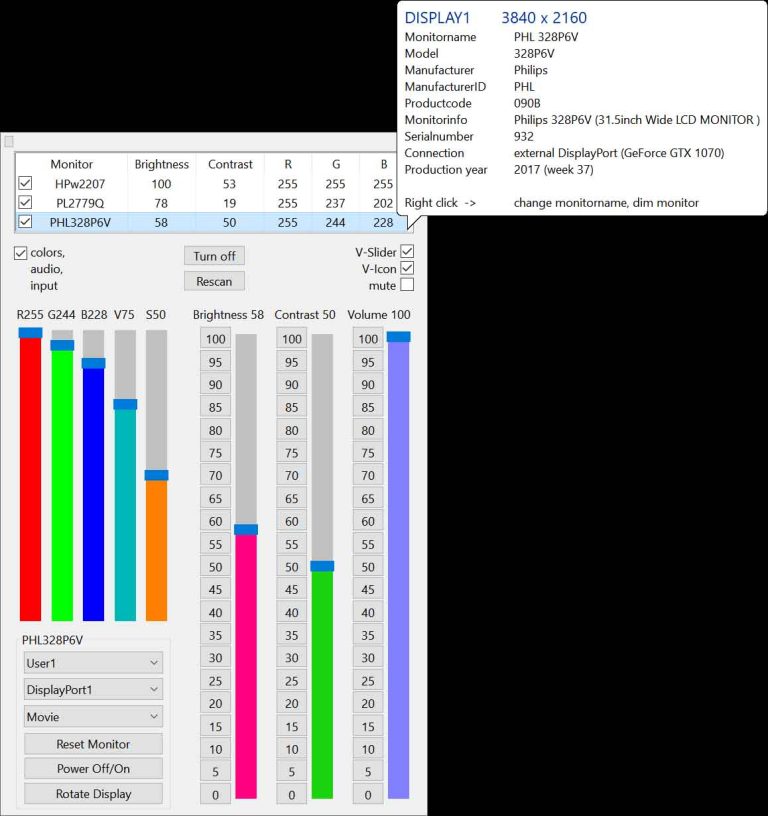Open the Movie mode dropdown
The width and height of the screenshot is (768, 816).
(x=93, y=717)
